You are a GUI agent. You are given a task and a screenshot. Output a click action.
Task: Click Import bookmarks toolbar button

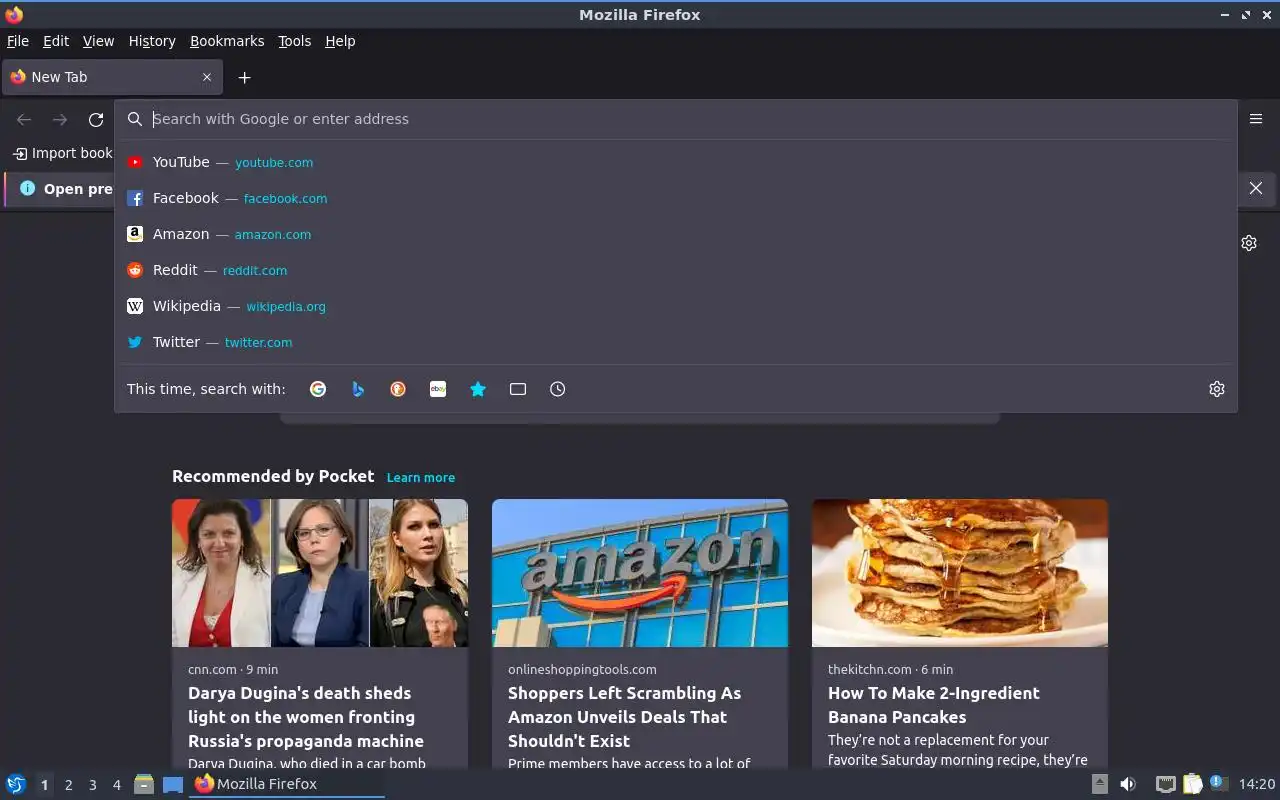click(62, 153)
